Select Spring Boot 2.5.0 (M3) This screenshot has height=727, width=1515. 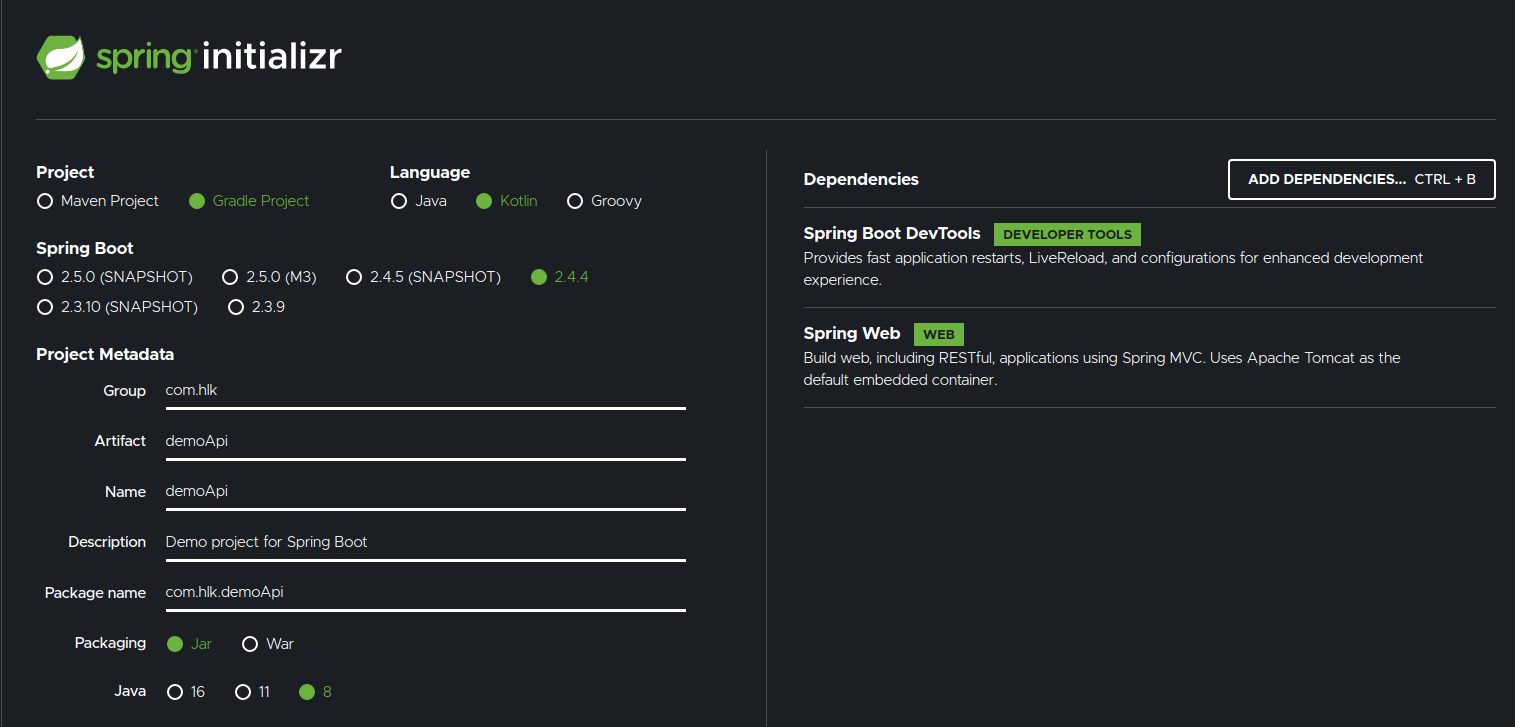pos(230,277)
